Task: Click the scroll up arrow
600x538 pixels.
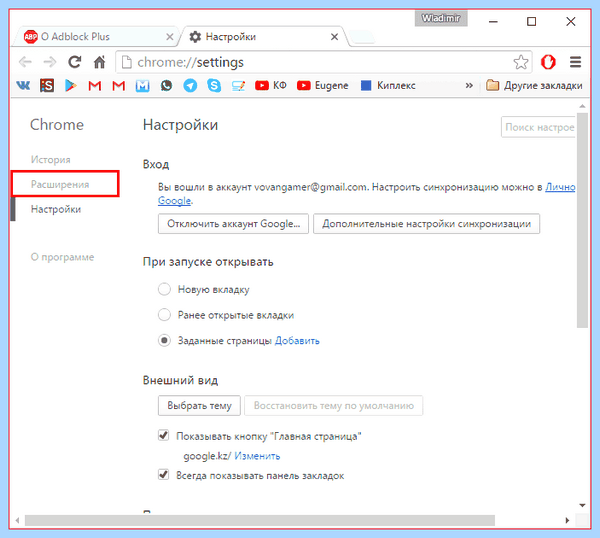Action: pos(582,106)
